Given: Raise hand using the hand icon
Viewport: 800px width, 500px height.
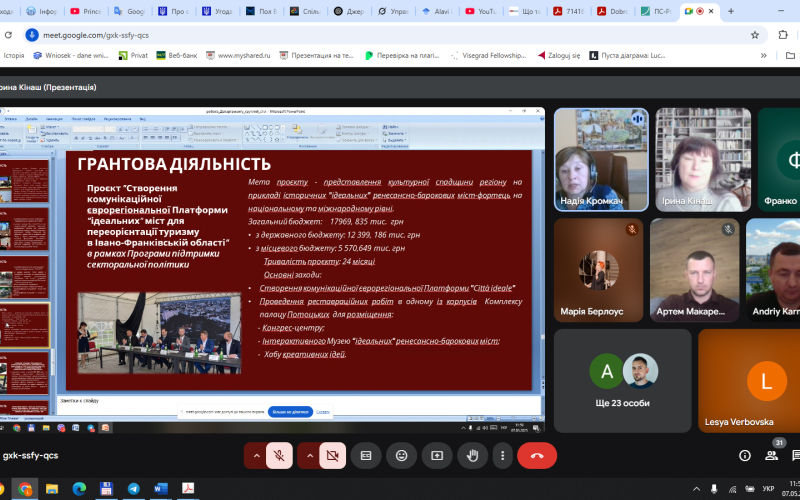Looking at the screenshot, I should pyautogui.click(x=472, y=456).
